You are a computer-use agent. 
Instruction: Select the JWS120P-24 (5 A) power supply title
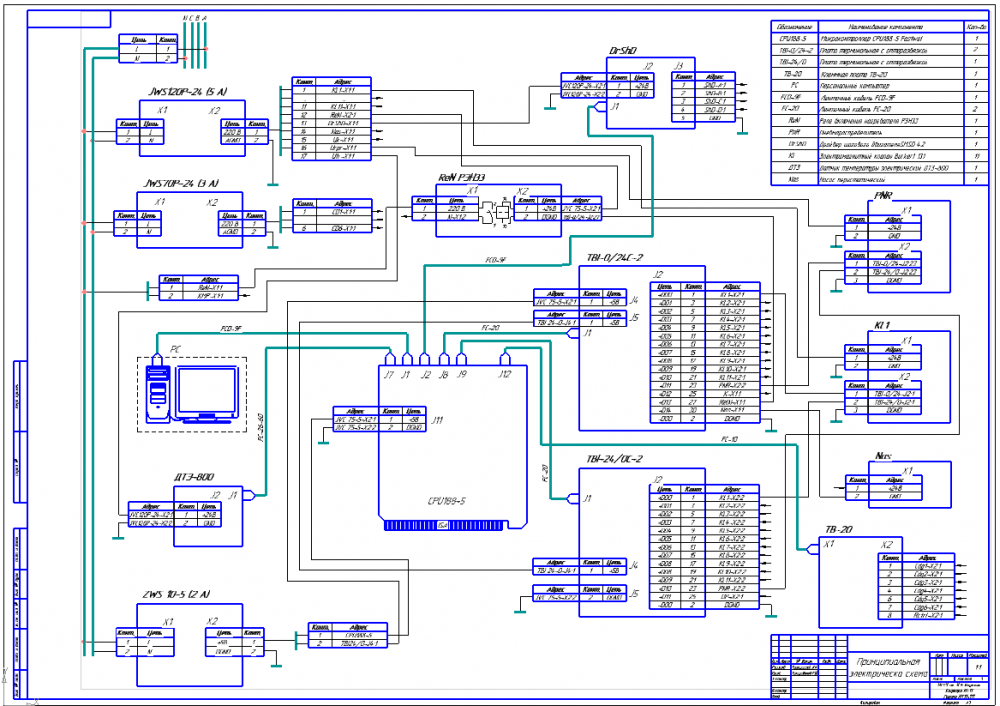(x=186, y=92)
